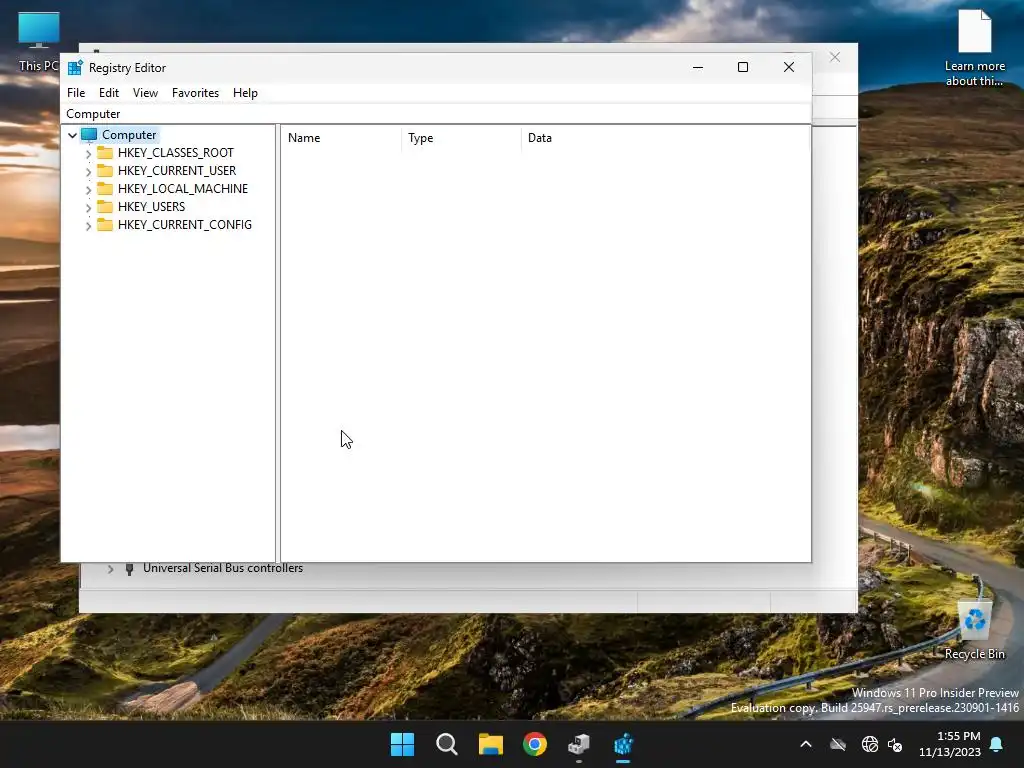Open the Edit menu

point(108,93)
